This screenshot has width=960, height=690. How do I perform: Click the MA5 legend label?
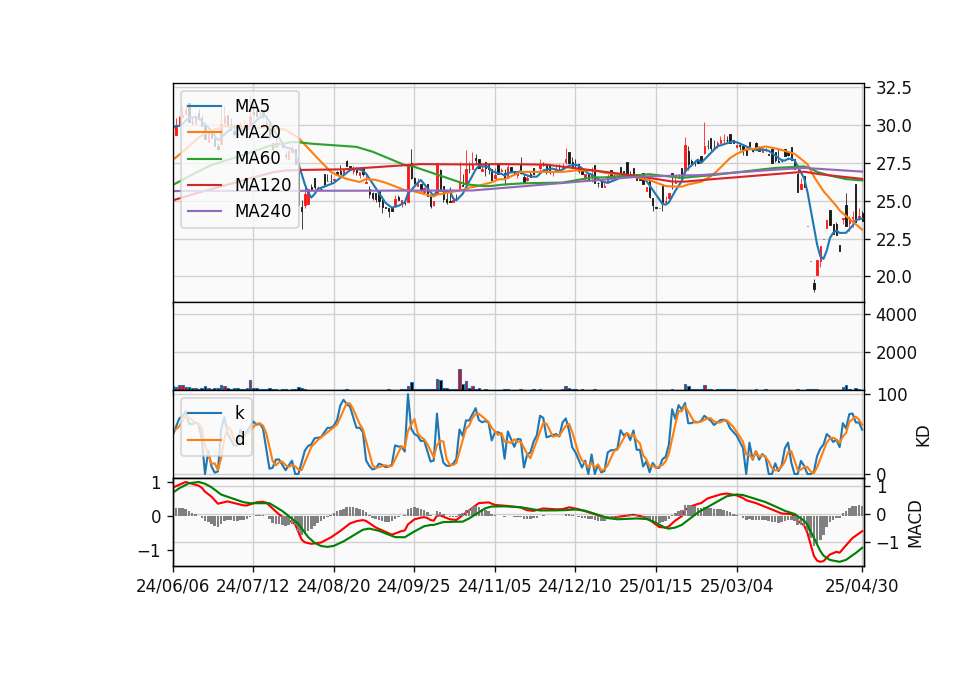point(252,106)
